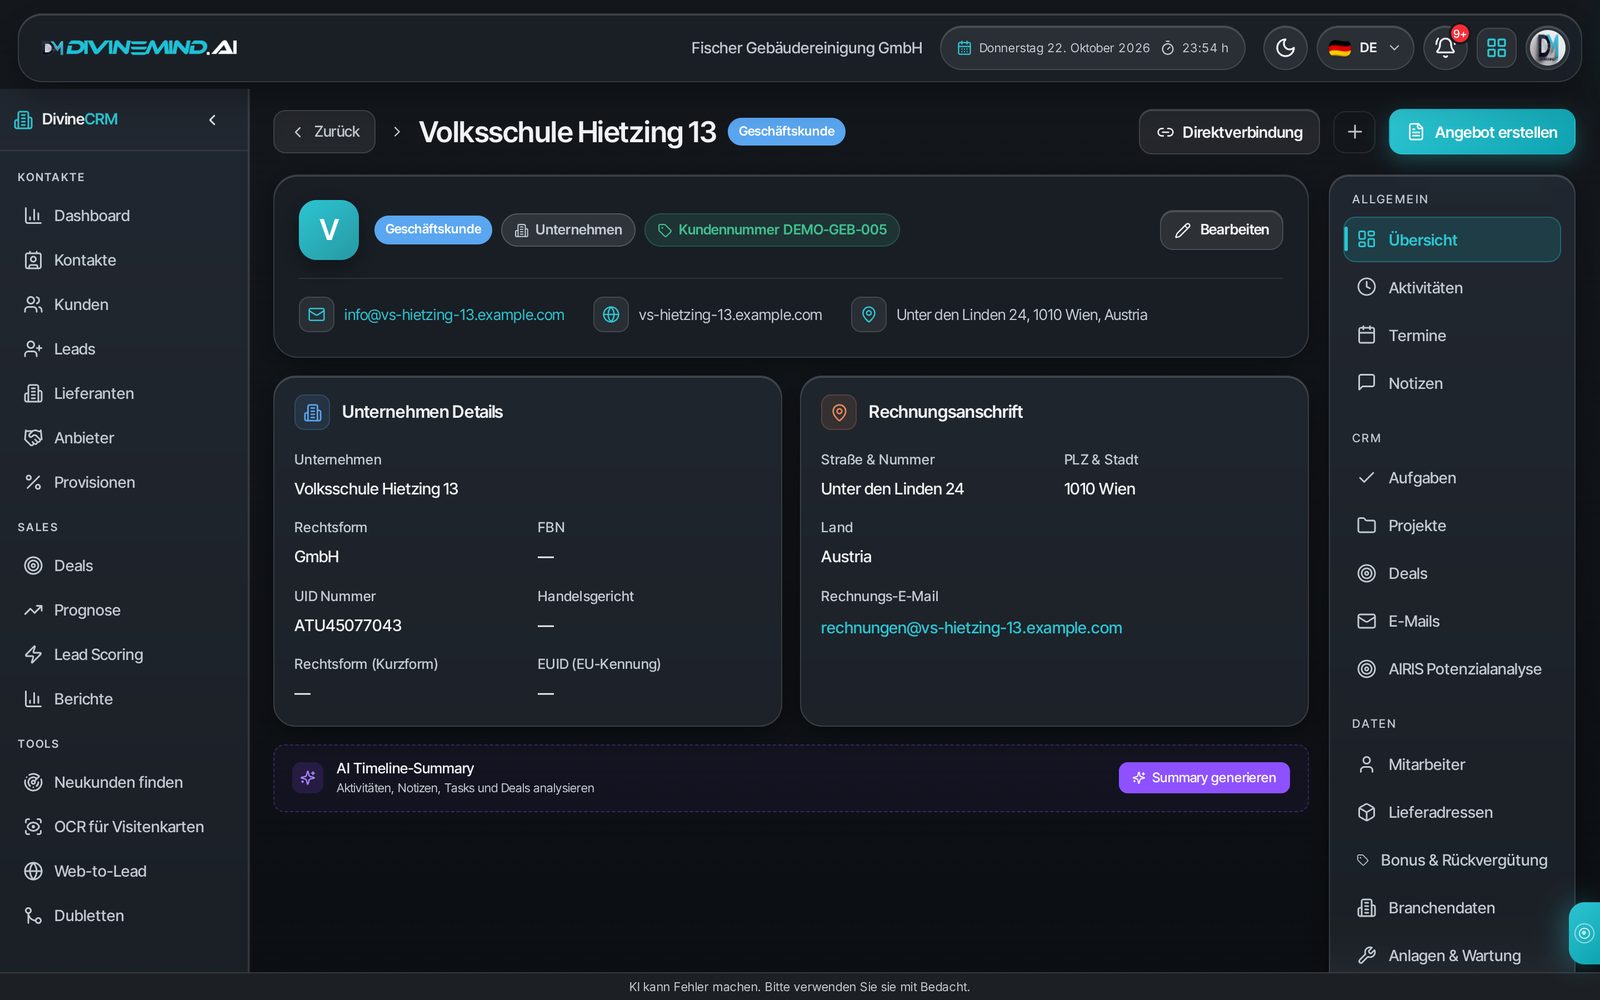The height and width of the screenshot is (1000, 1600).
Task: Open AIRIS Potenzialanalyse
Action: (1452, 670)
